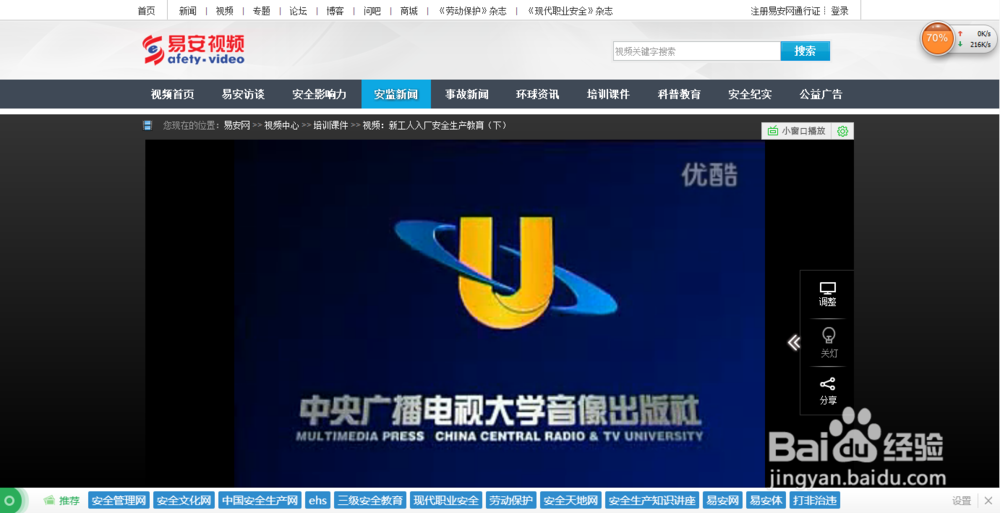Open the 事故新闻 nav tab
The width and height of the screenshot is (1000, 513).
[467, 94]
